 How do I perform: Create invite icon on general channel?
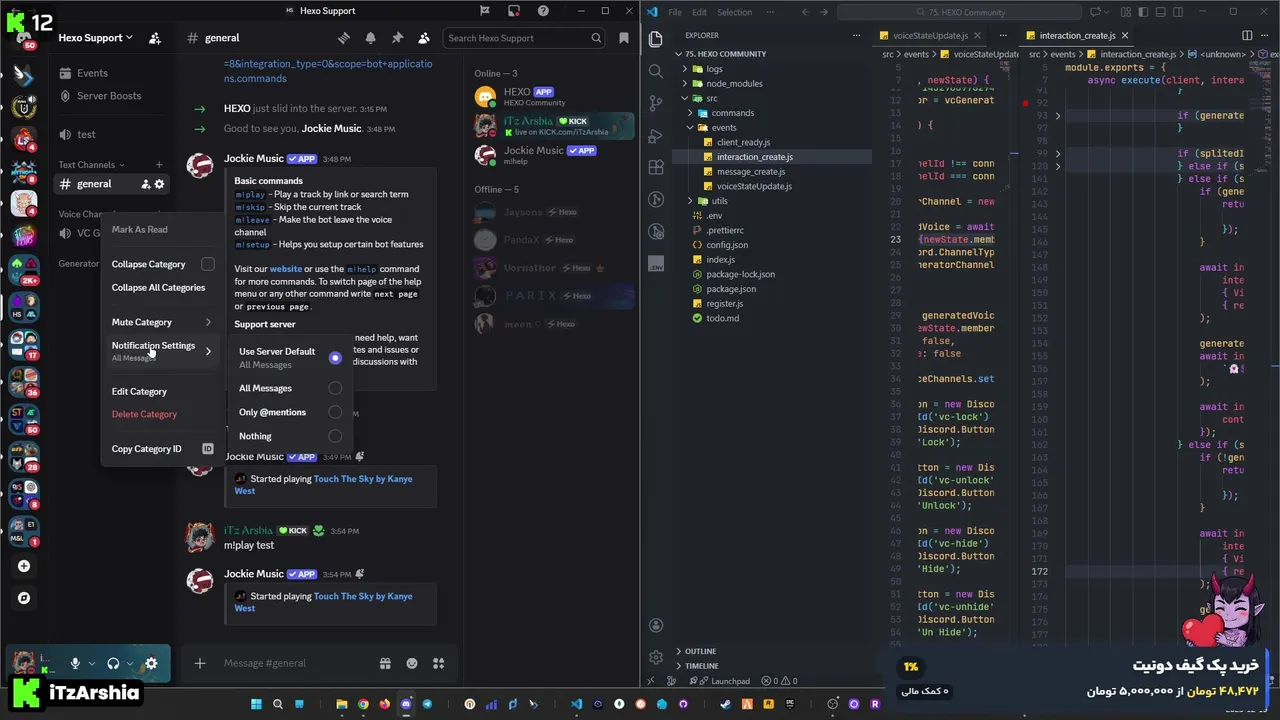[x=145, y=184]
